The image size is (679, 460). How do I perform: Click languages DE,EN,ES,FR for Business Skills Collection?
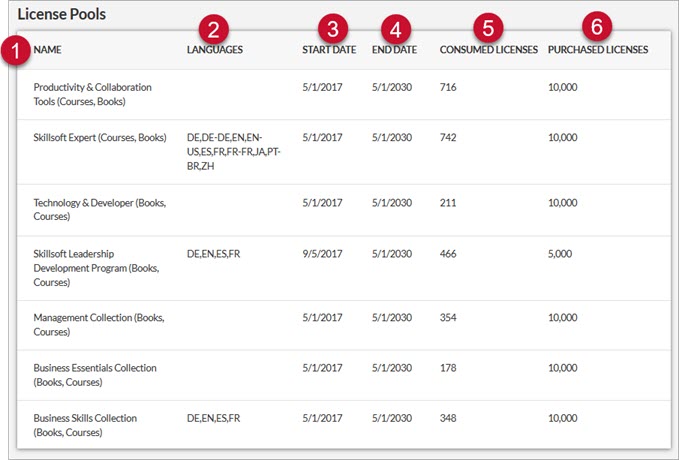(x=213, y=418)
